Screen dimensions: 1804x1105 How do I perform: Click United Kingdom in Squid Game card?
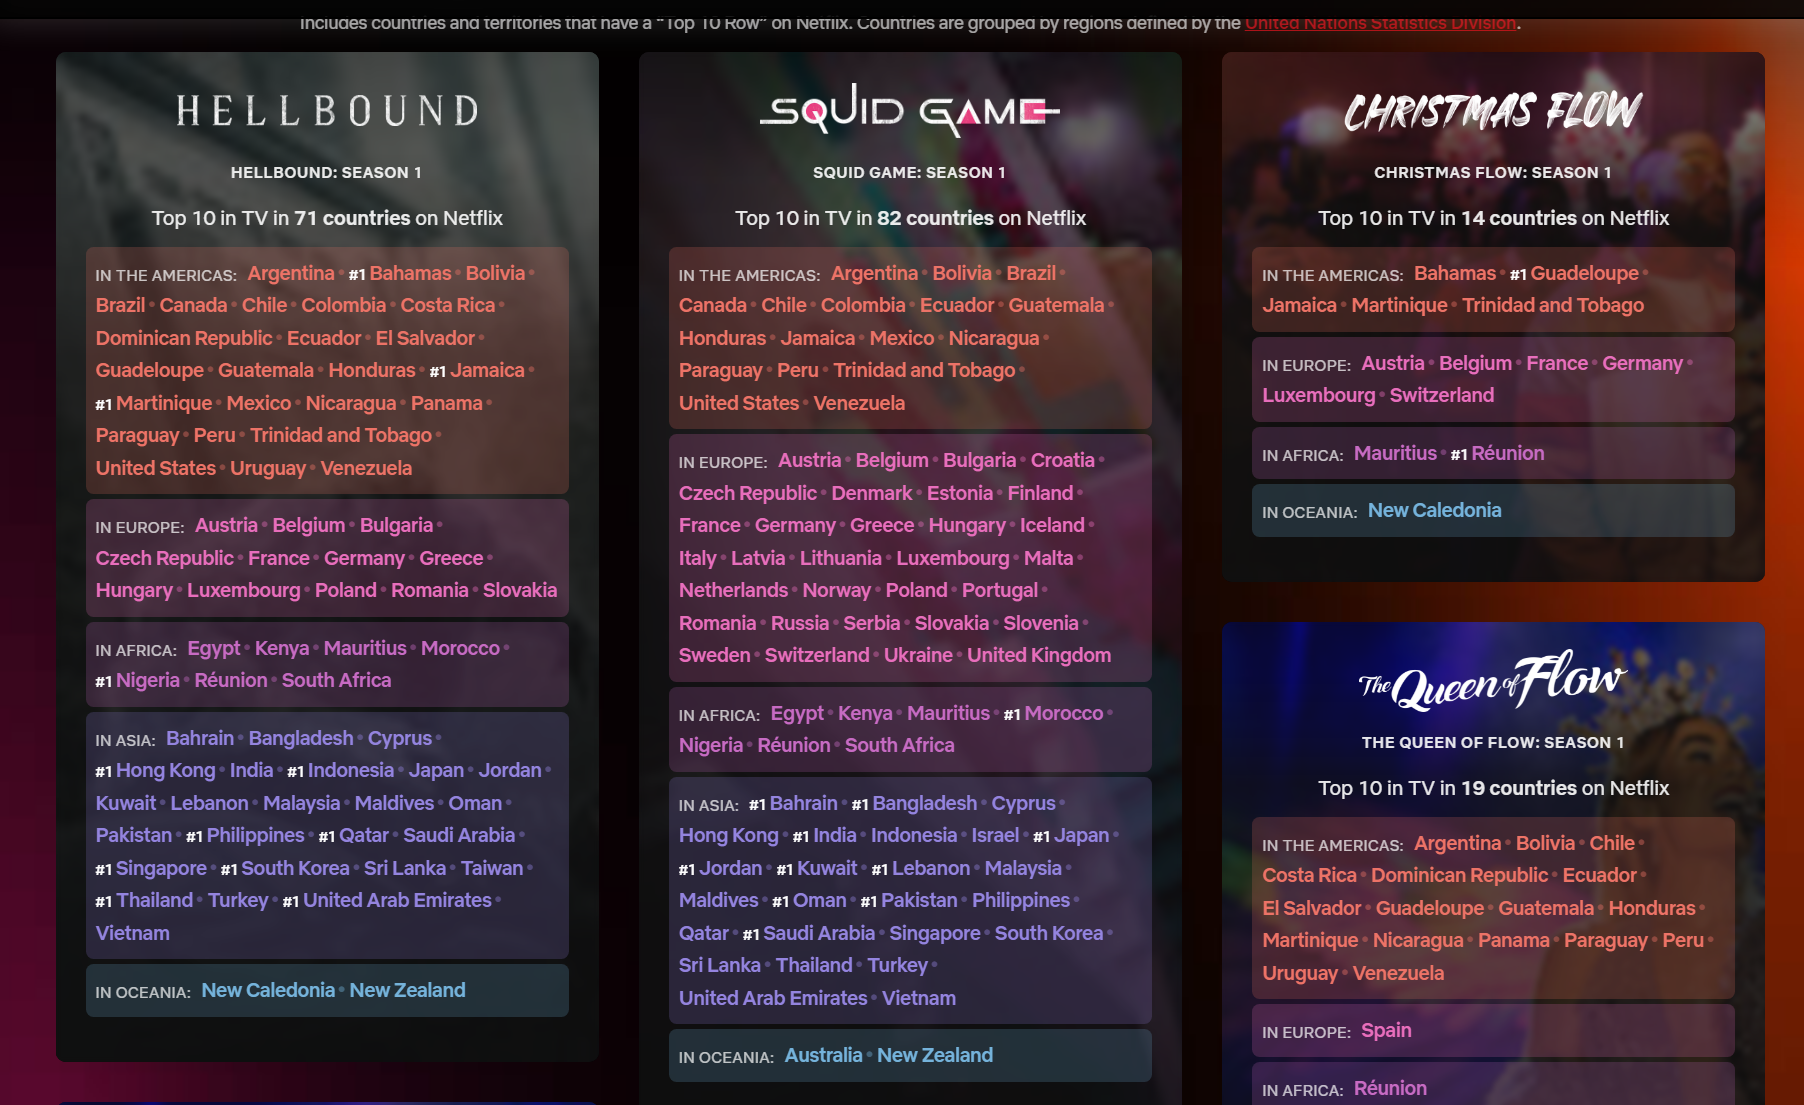1039,656
